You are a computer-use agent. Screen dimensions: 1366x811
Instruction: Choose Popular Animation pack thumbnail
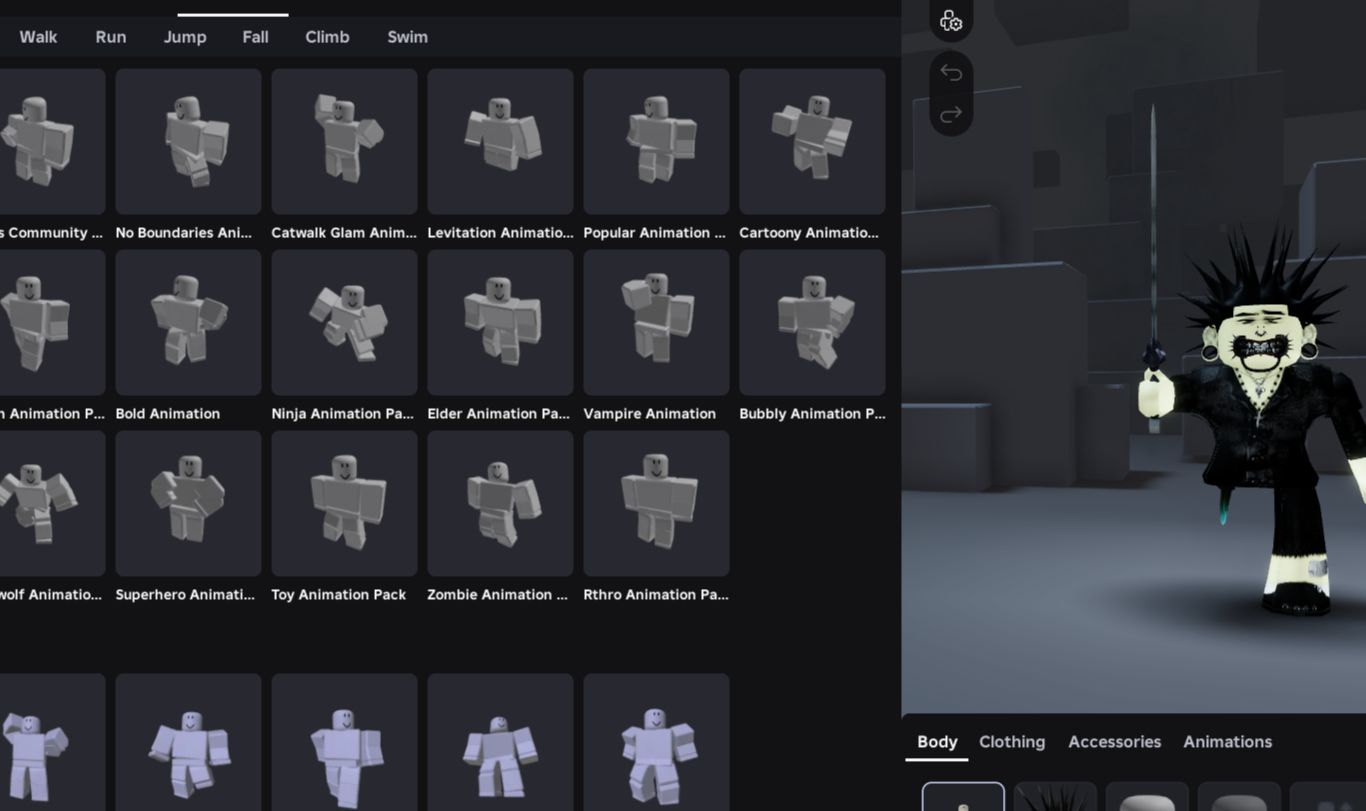656,141
